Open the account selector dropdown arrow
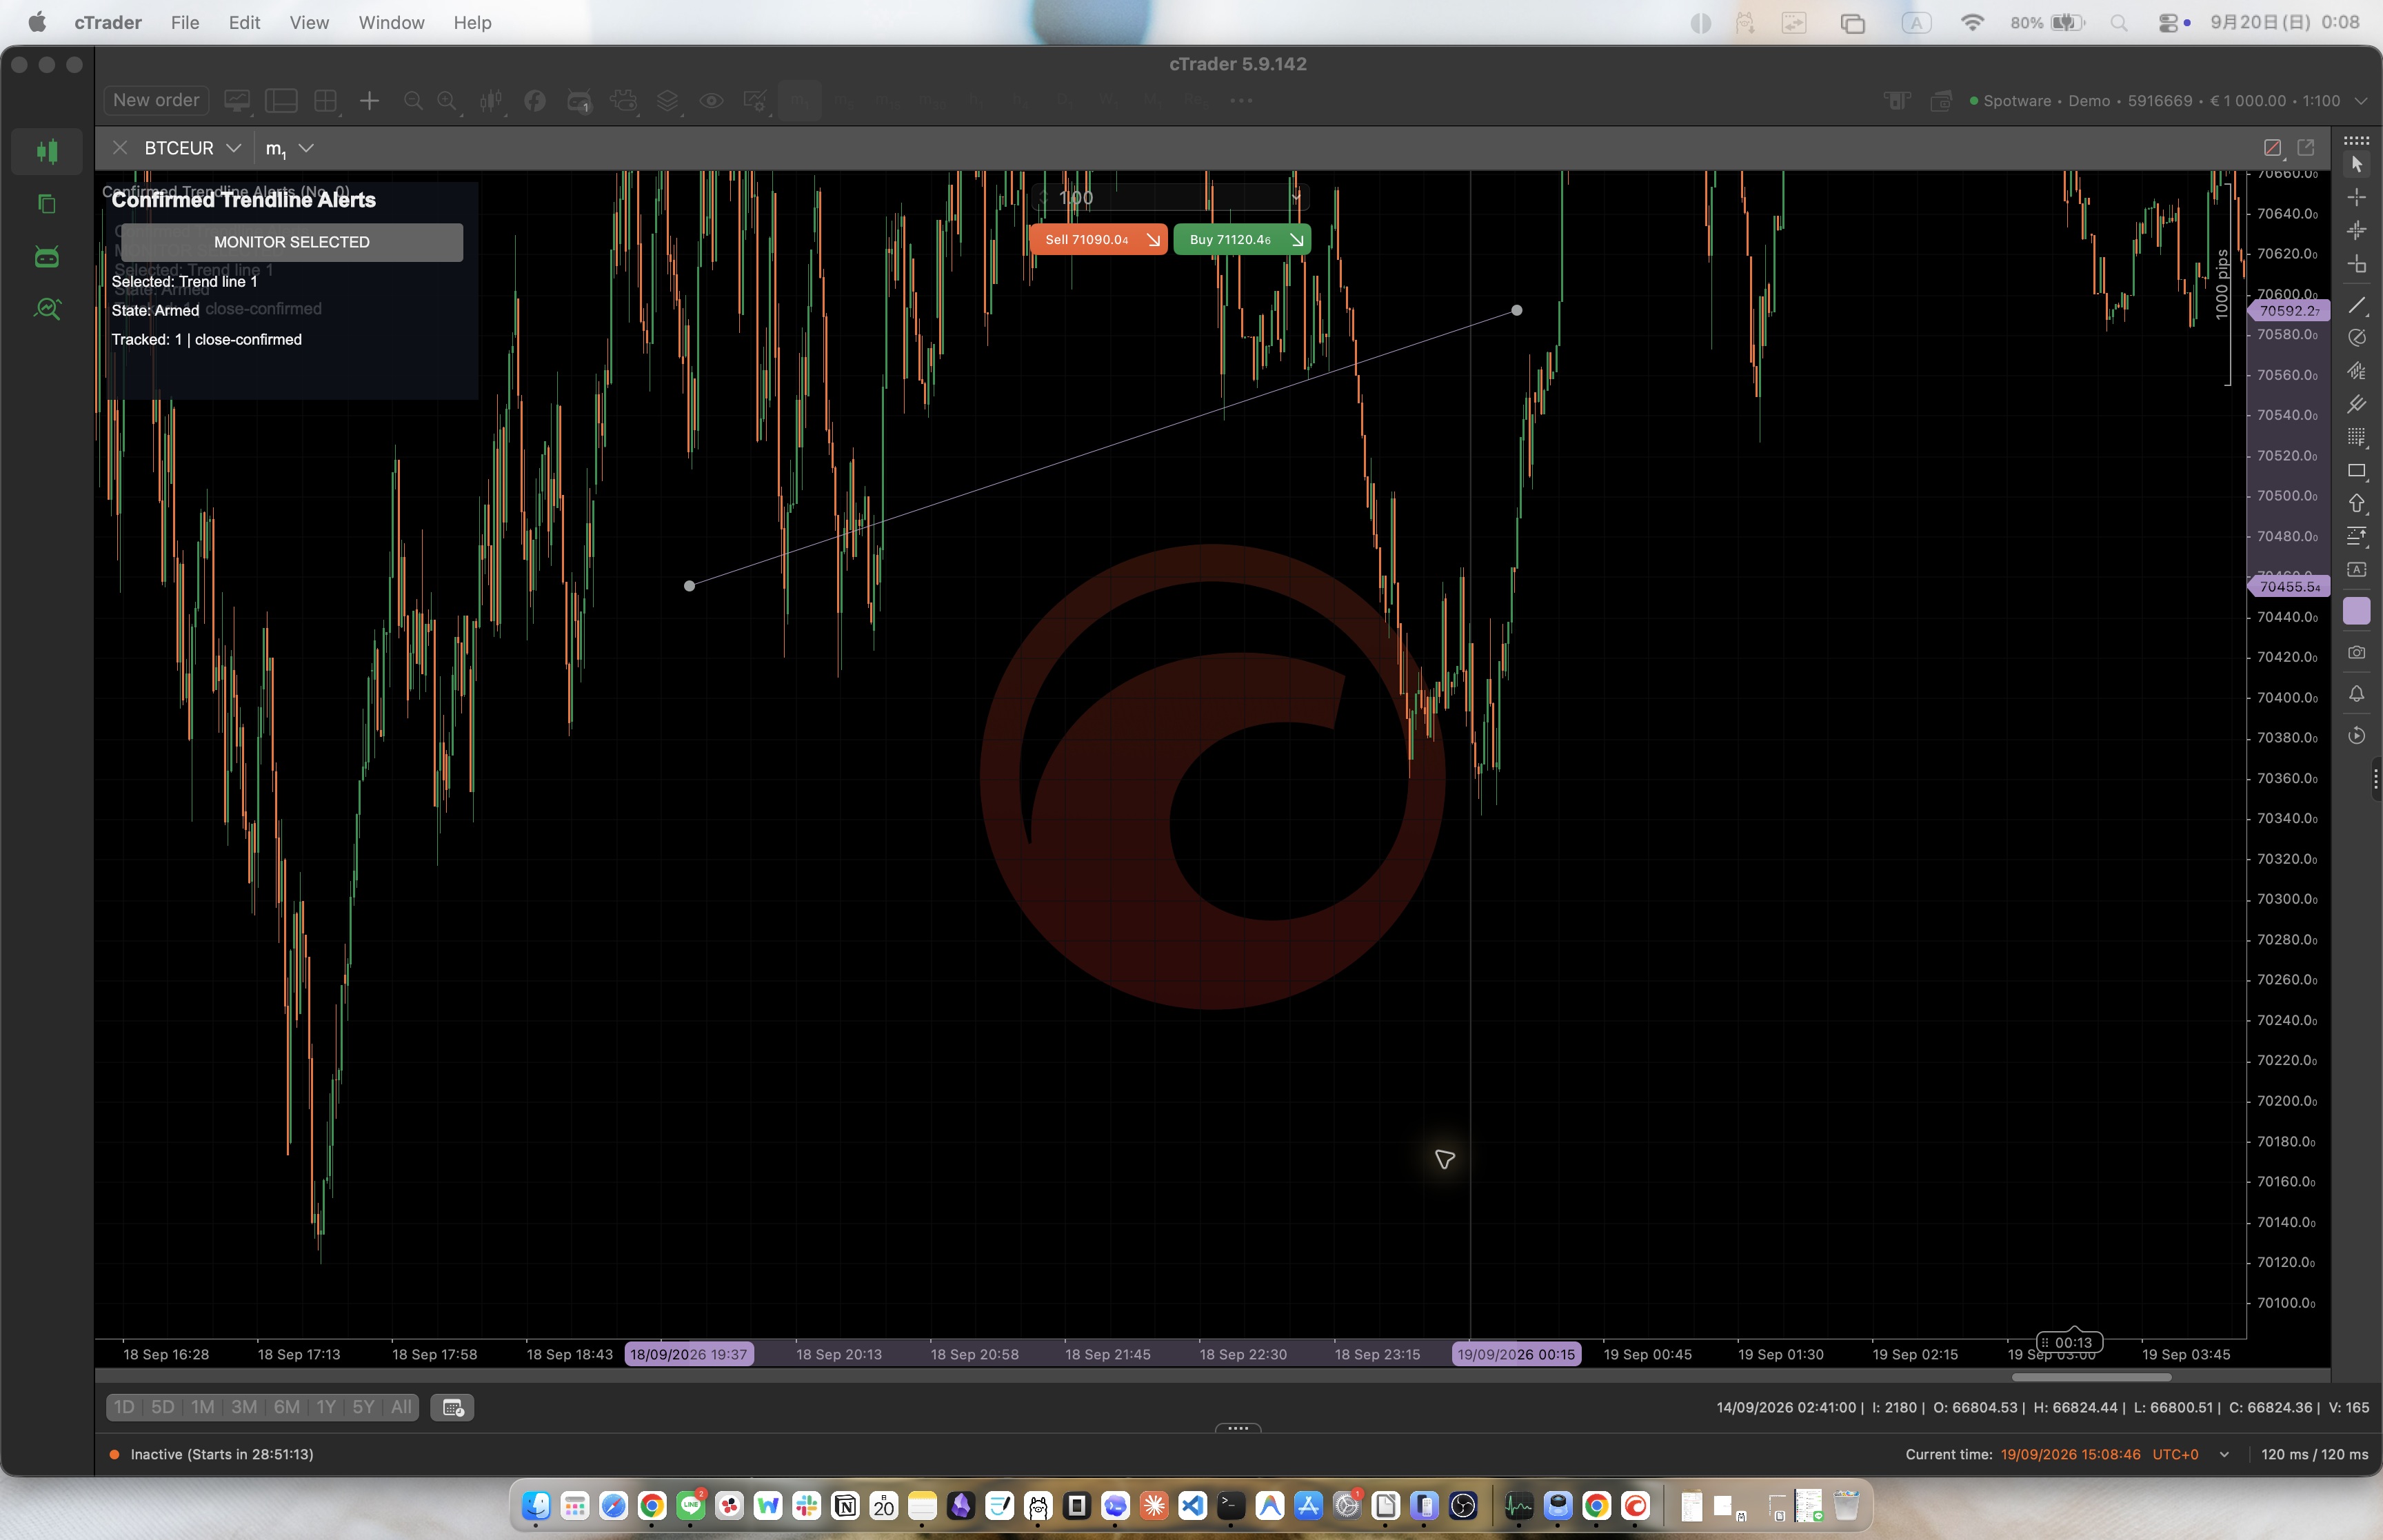The height and width of the screenshot is (1540, 2383). 2361,101
